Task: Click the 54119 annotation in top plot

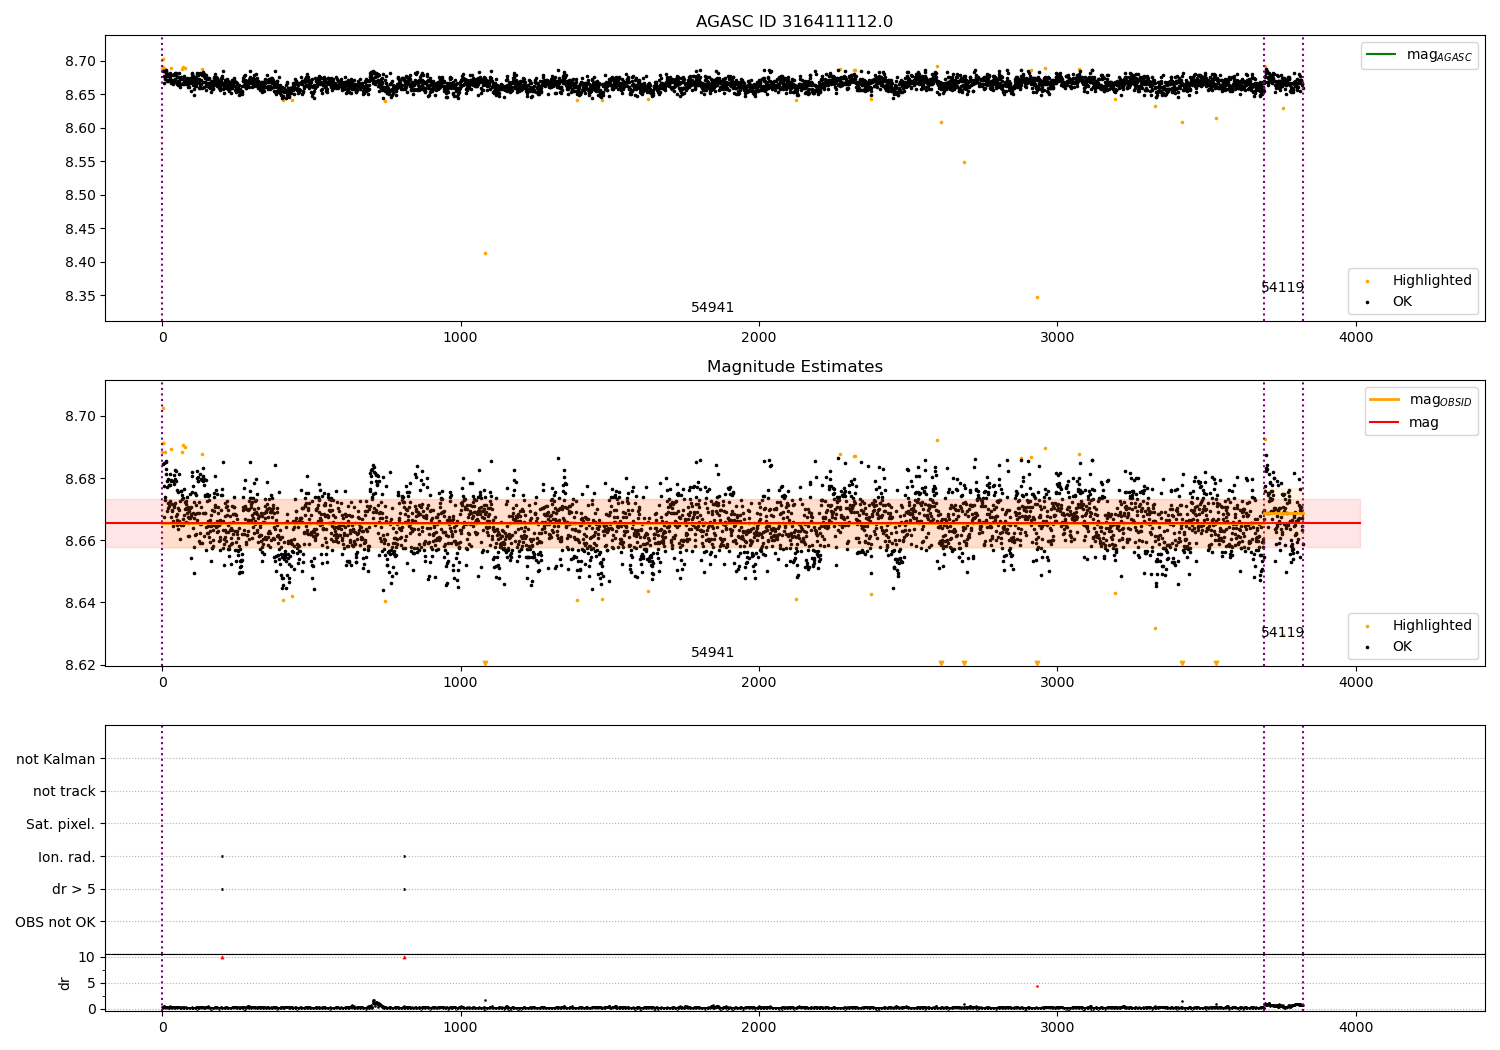Action: click(1282, 288)
